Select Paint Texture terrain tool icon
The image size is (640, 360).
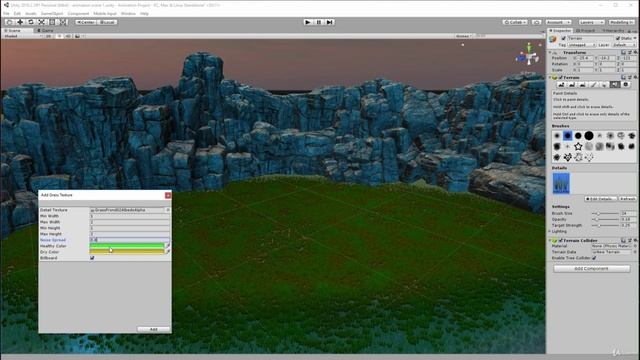point(593,84)
